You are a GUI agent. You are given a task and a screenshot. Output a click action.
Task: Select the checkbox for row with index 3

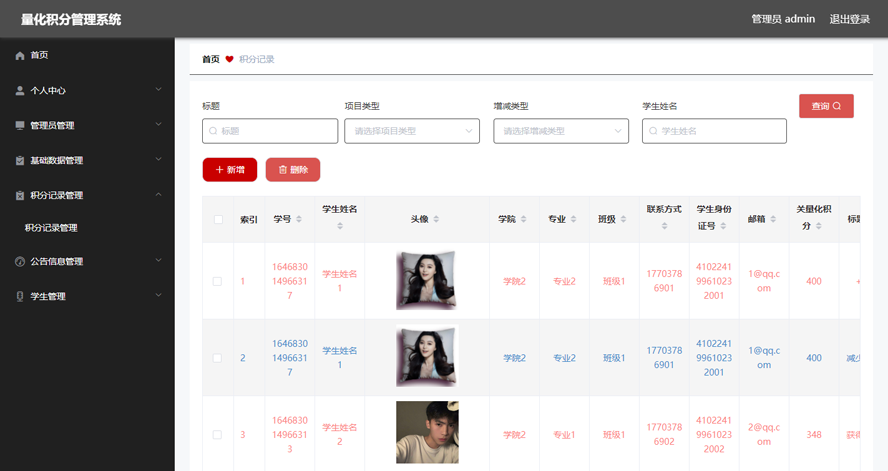point(218,435)
